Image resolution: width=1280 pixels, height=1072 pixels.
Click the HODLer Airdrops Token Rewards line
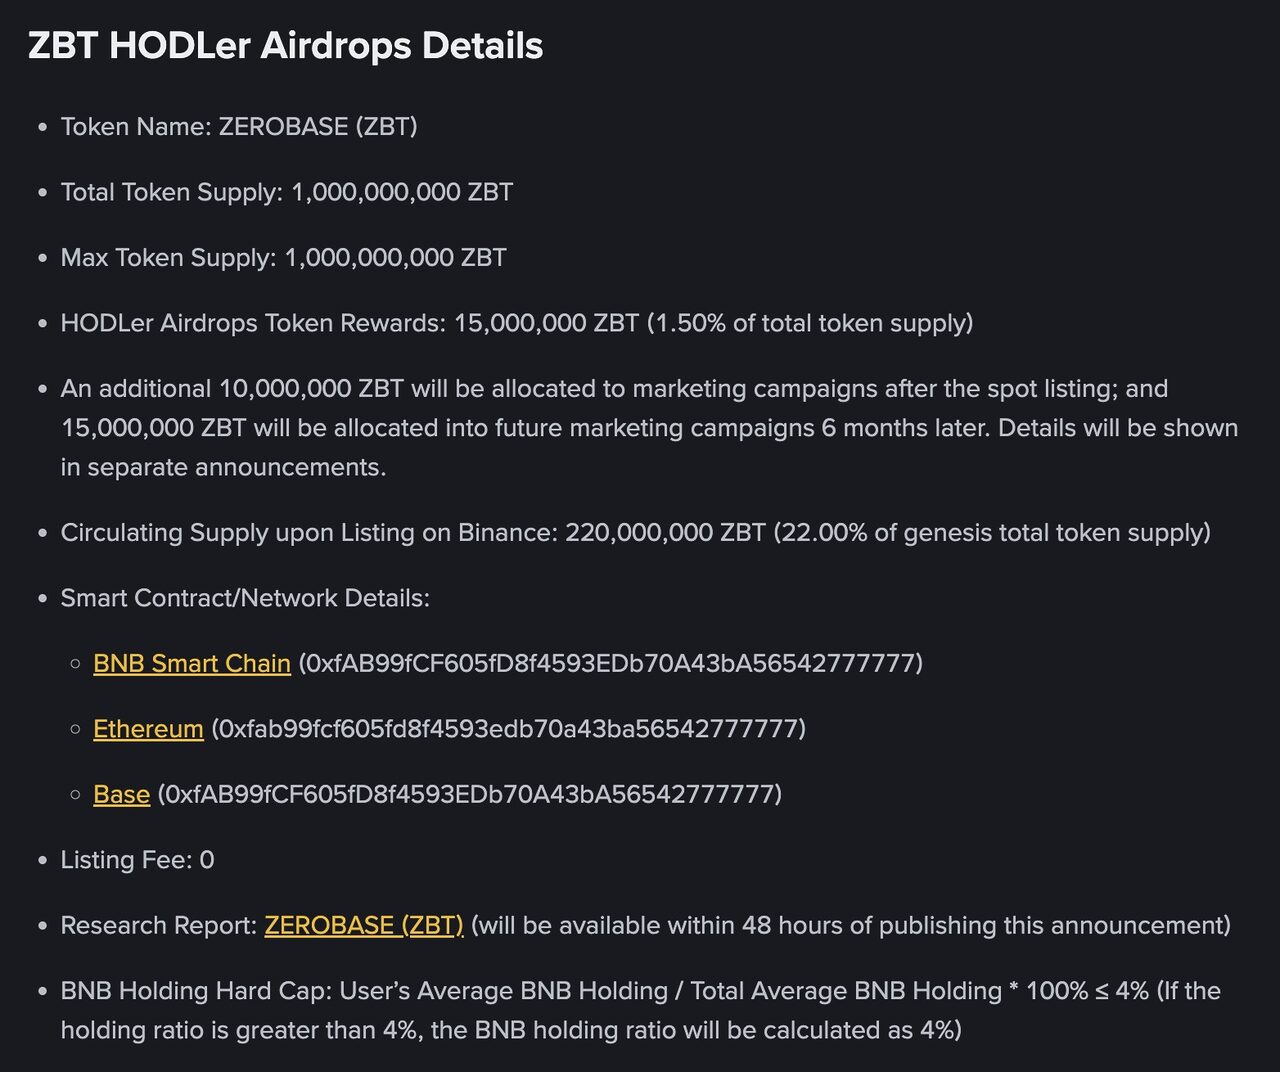click(516, 324)
